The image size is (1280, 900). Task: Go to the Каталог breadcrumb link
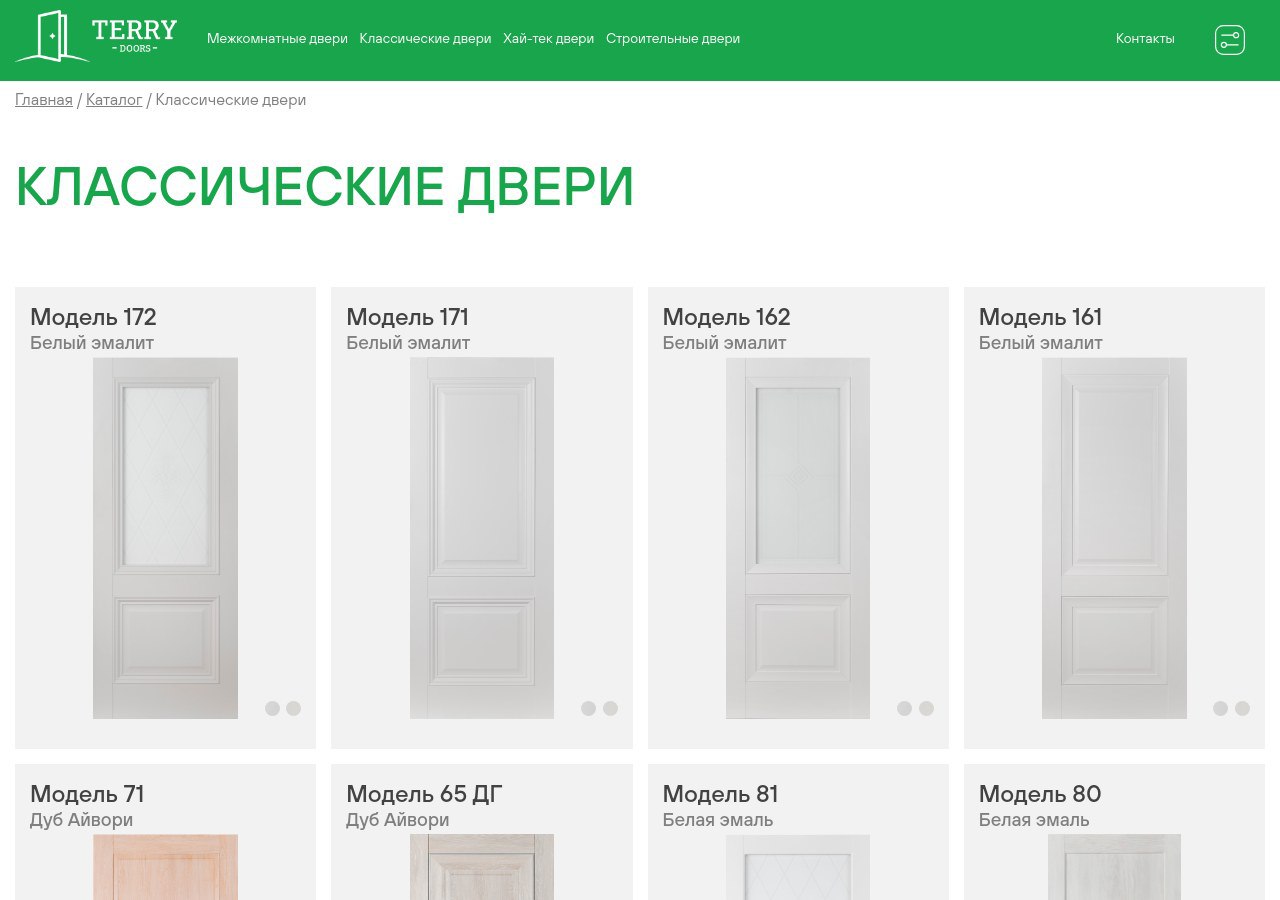[x=114, y=100]
